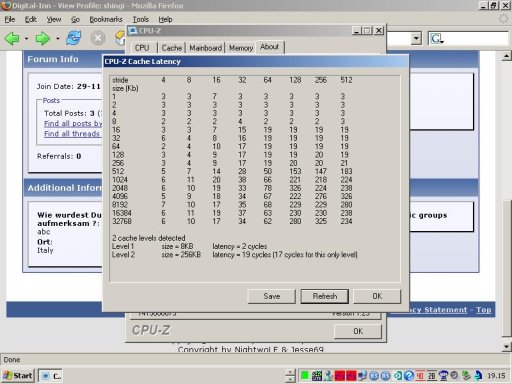Click the partly hidden Home icon in Firefox
This screenshot has width=512, height=384.
point(120,38)
